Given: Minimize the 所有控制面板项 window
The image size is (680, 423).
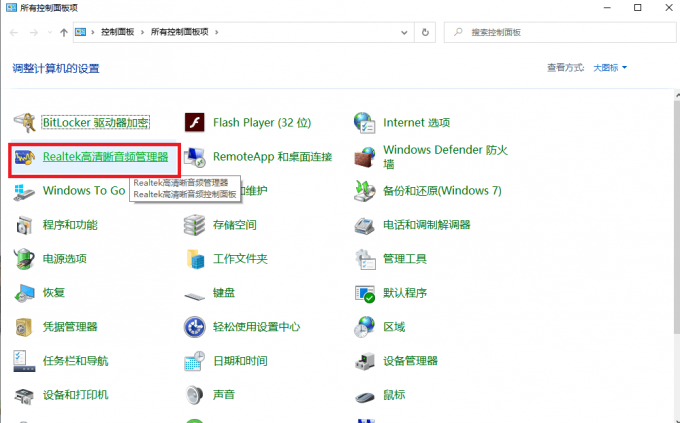Looking at the screenshot, I should [x=607, y=8].
